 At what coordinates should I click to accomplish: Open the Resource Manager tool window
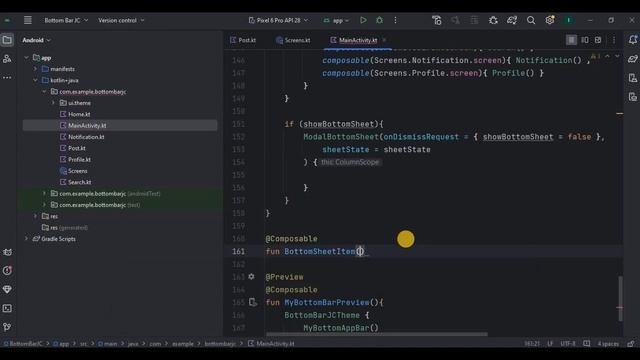[x=7, y=59]
